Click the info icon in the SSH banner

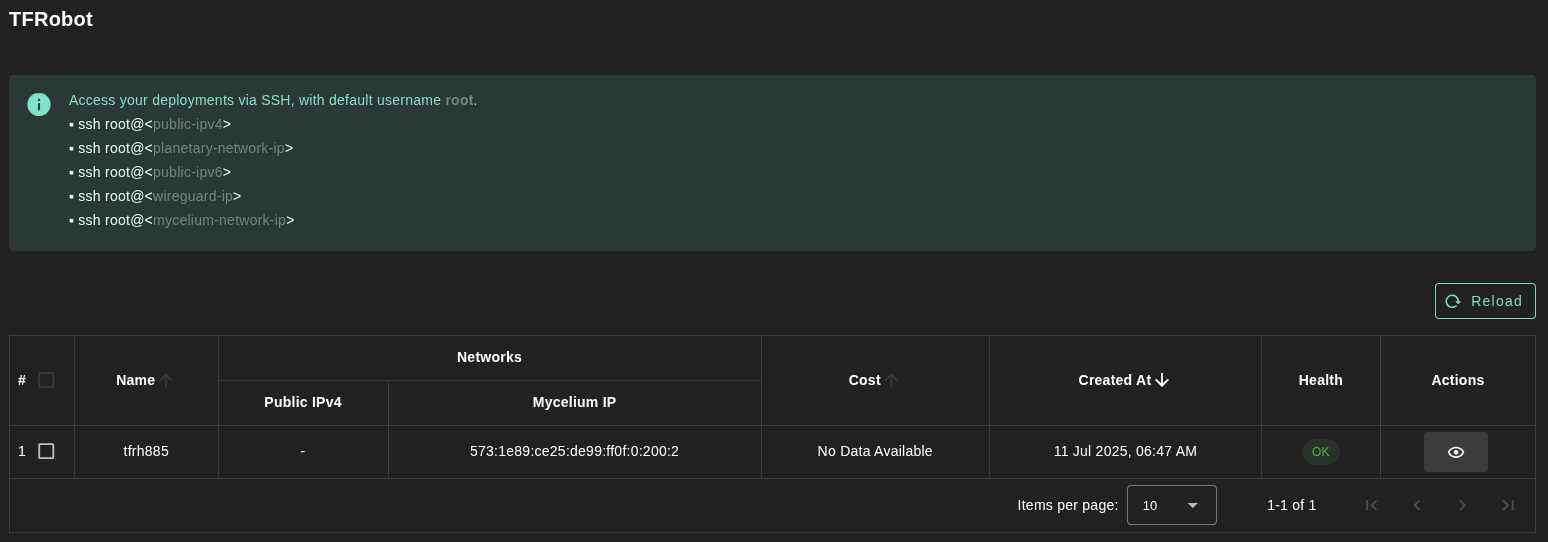[x=39, y=104]
